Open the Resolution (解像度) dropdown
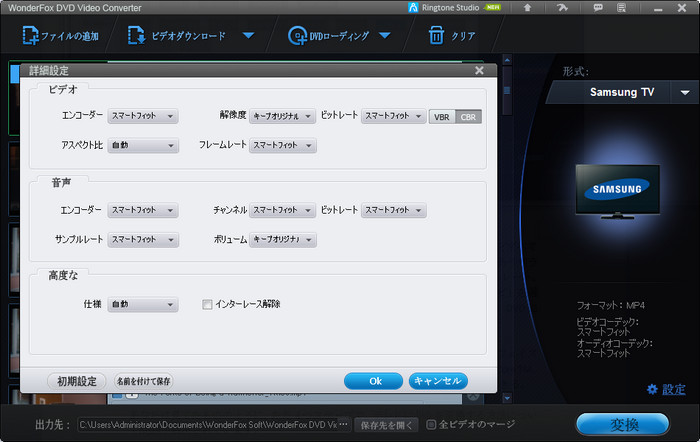Viewport: 700px width, 442px height. [x=282, y=116]
